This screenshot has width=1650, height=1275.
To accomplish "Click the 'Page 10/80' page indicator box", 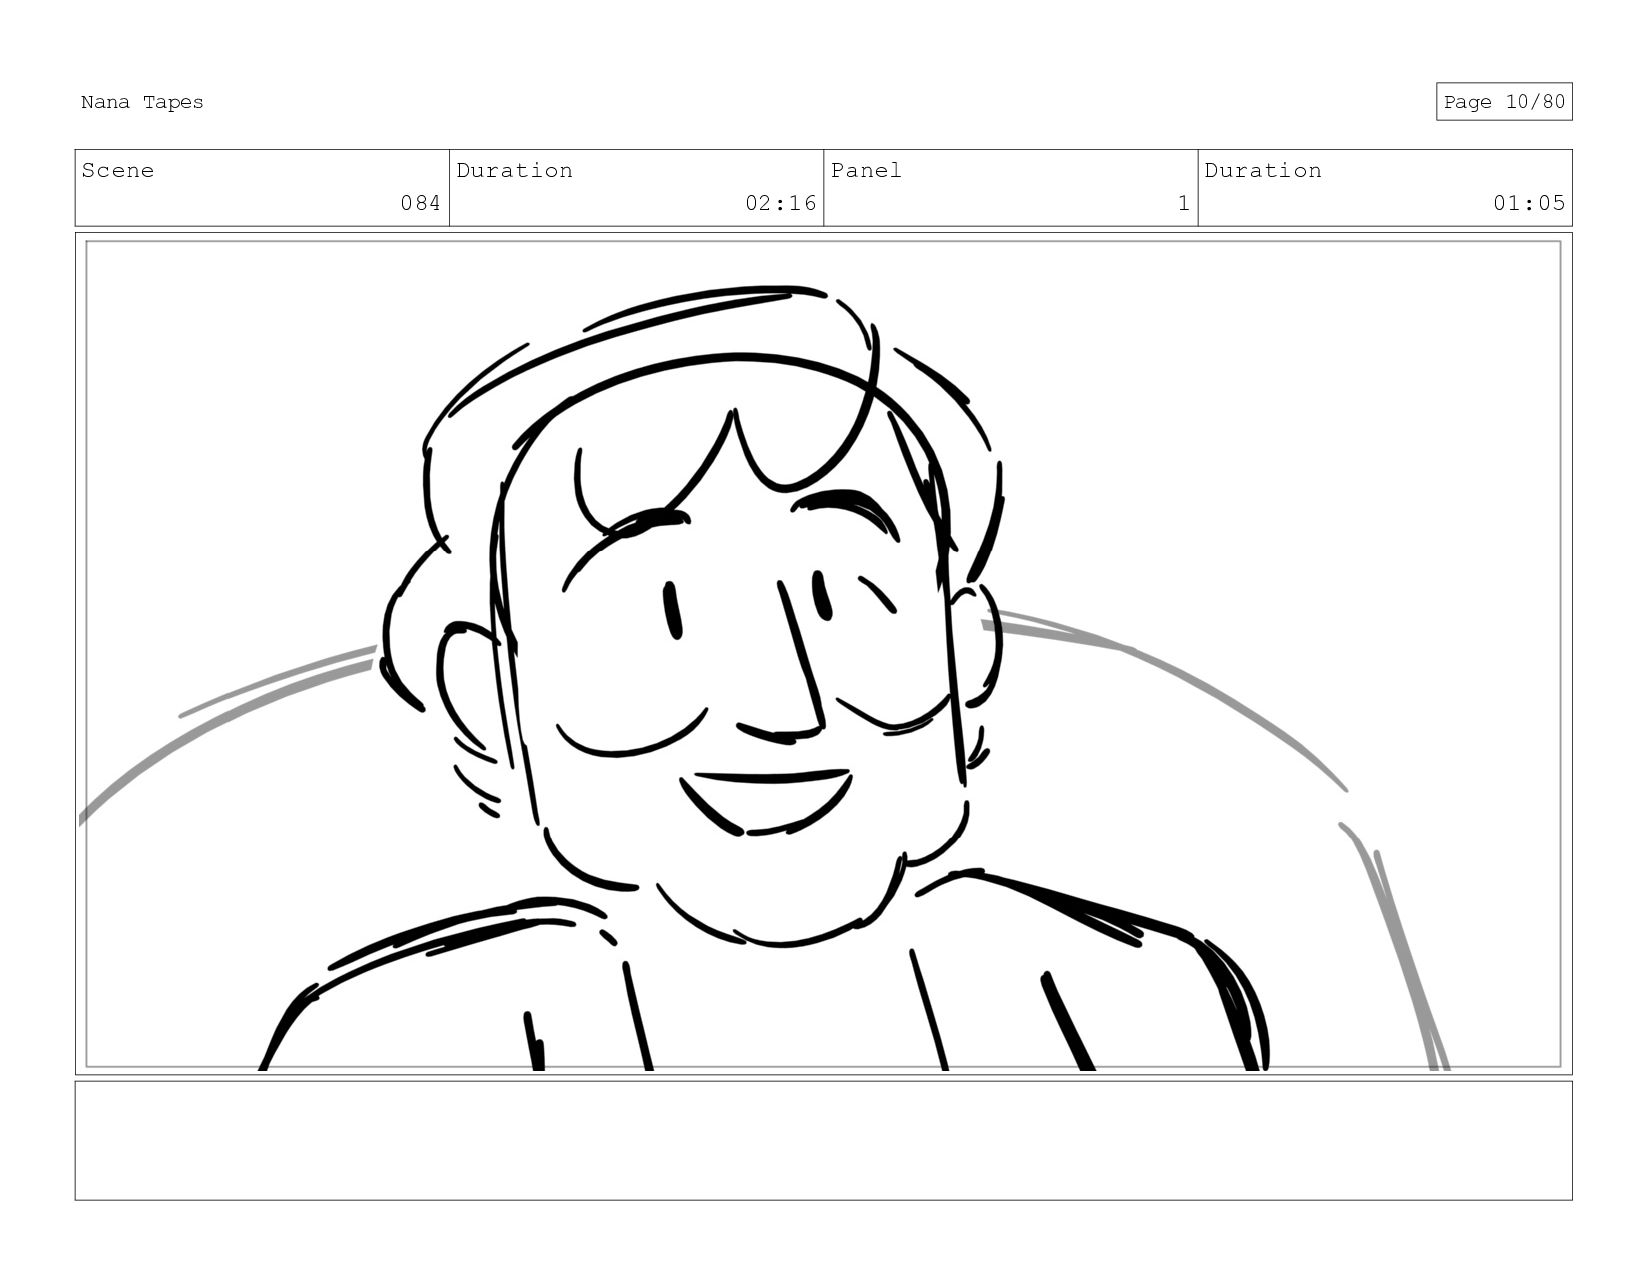I will pos(1504,102).
